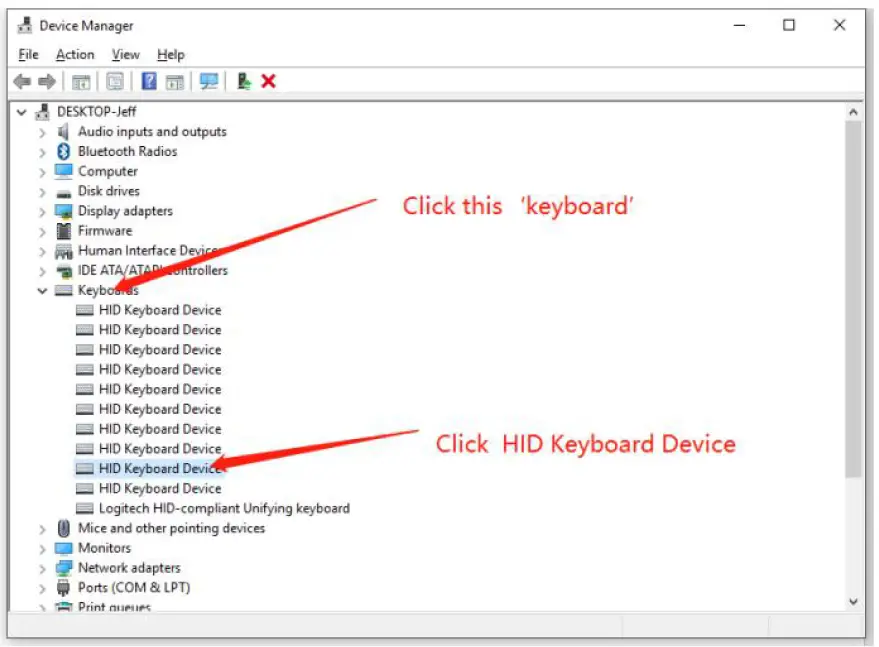
Task: Click the Computer category monitor icon
Action: tap(64, 171)
